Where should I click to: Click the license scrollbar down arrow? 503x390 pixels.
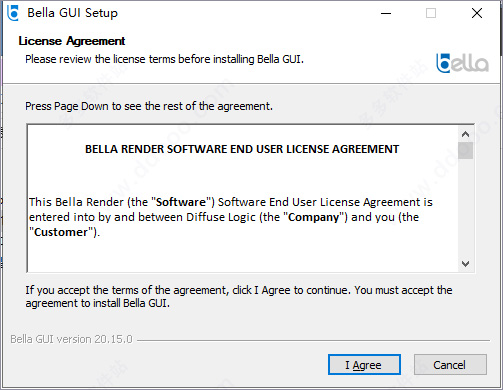pos(465,264)
